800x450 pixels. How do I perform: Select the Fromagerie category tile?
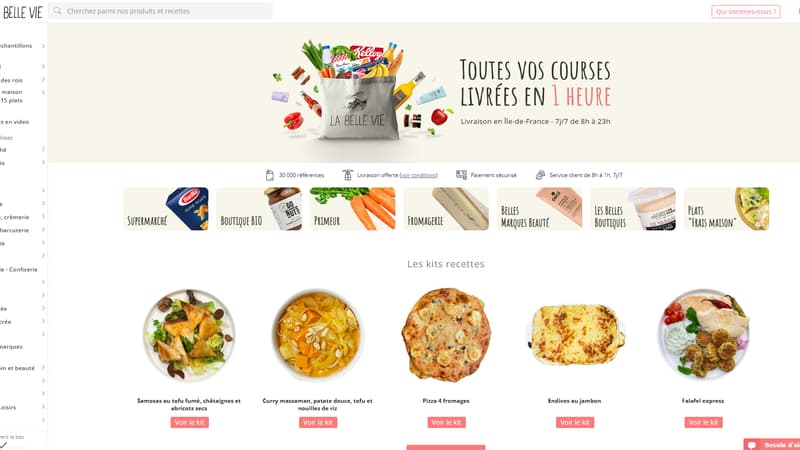click(446, 209)
